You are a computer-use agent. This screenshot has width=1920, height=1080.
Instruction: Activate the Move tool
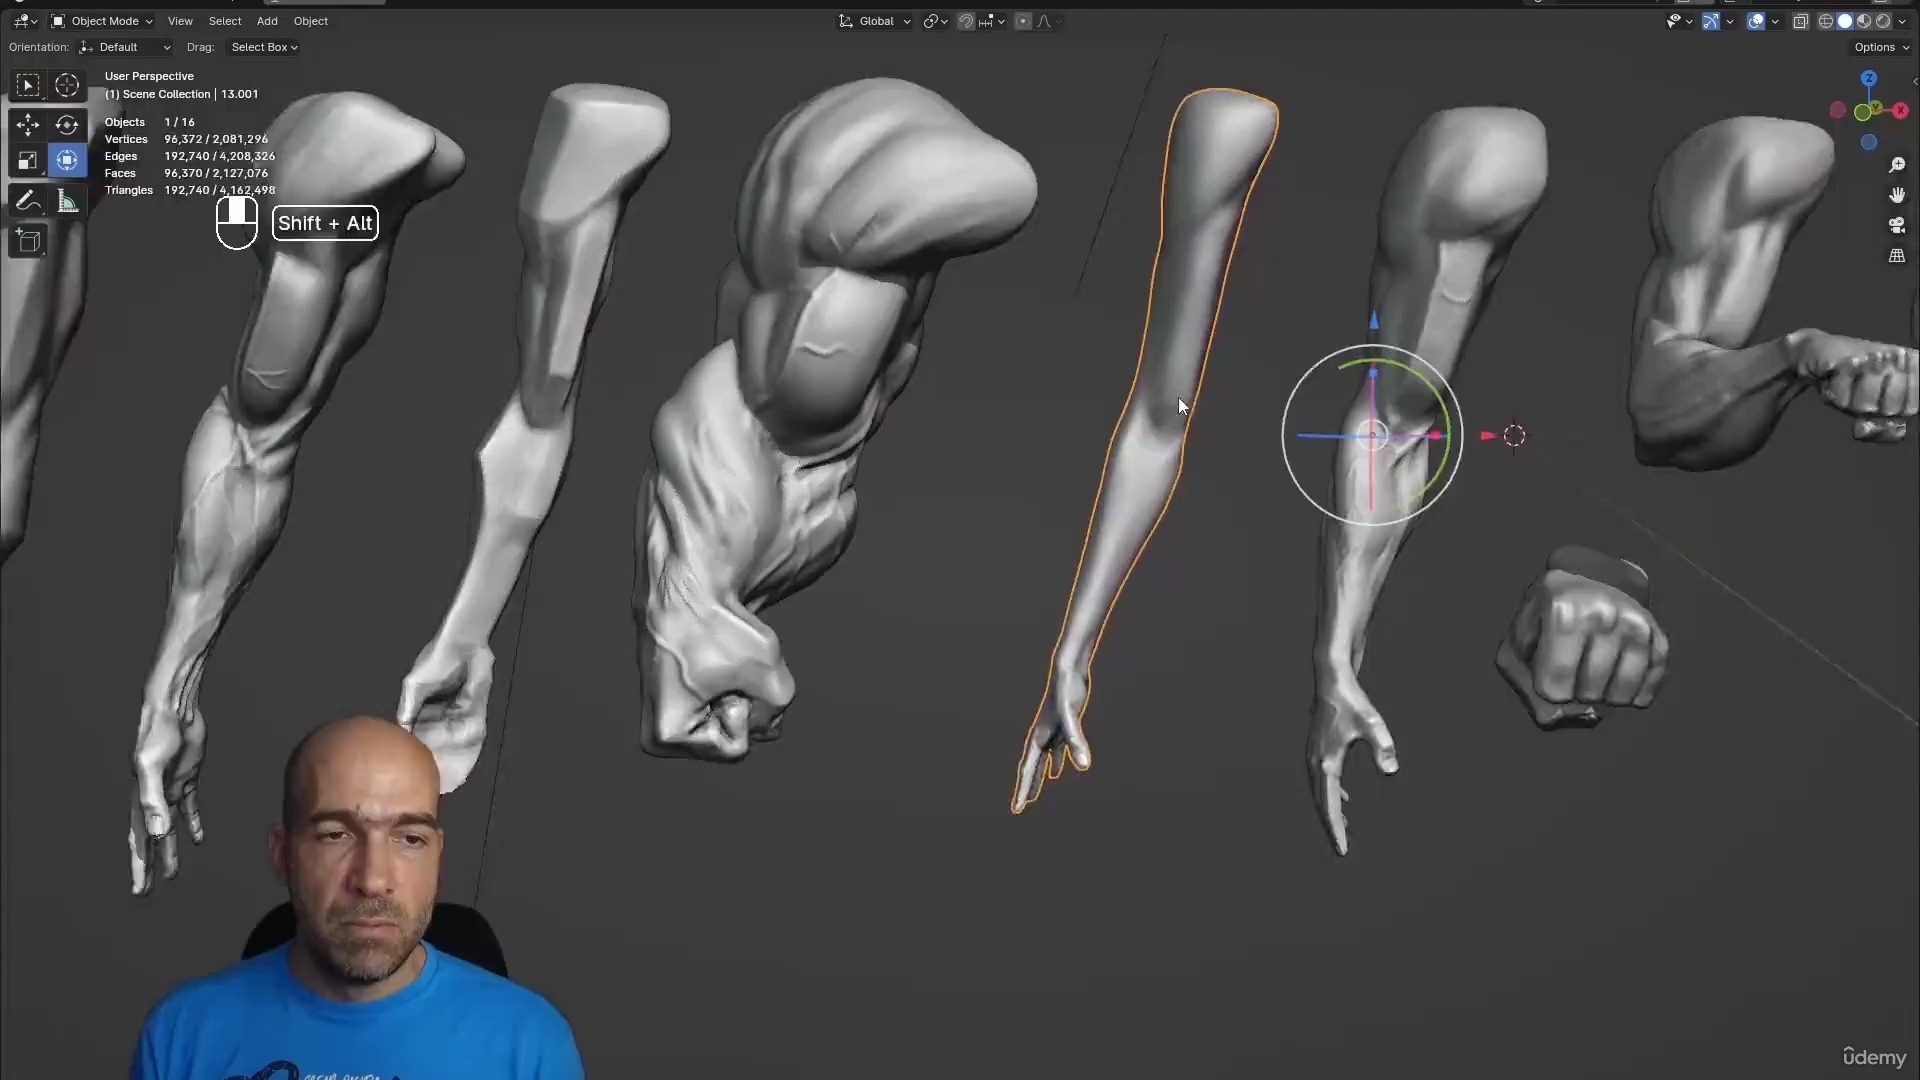click(28, 124)
